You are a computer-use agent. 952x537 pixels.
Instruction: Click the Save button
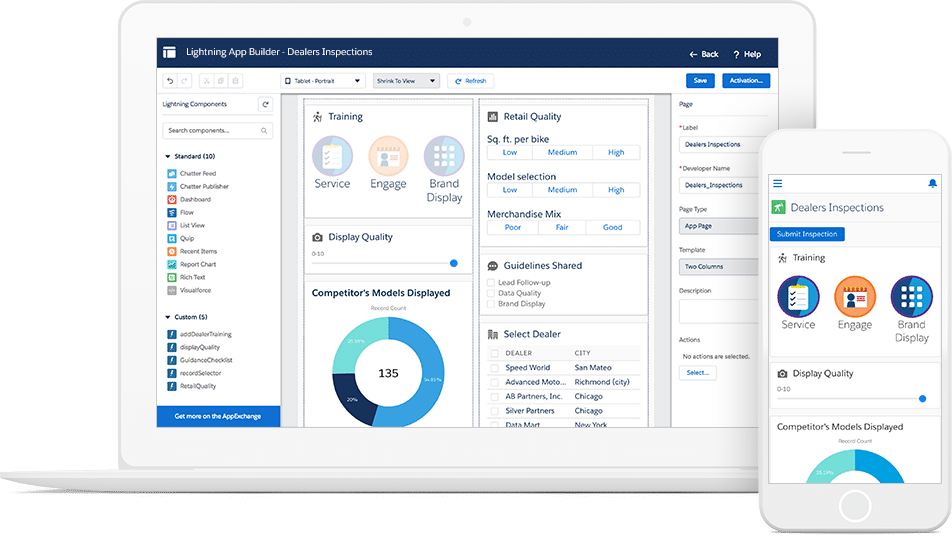700,81
